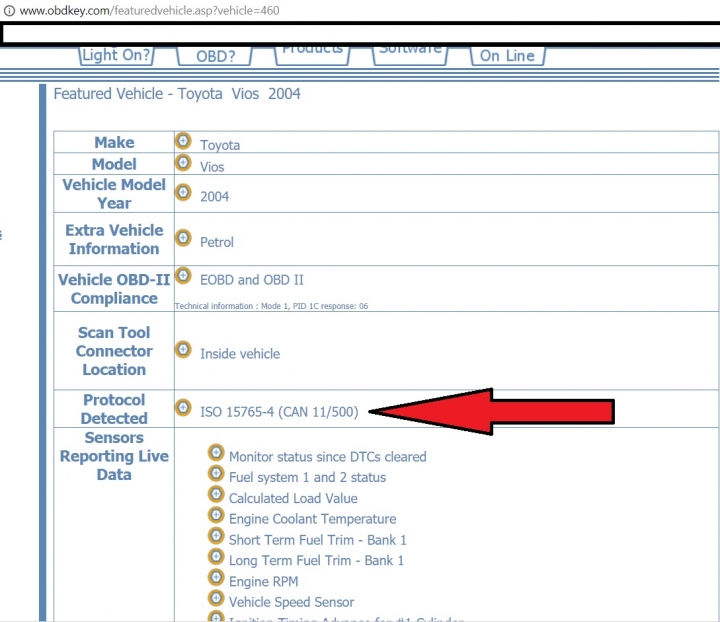720x622 pixels.
Task: Click Calculated Load Value text
Action: pos(293,499)
